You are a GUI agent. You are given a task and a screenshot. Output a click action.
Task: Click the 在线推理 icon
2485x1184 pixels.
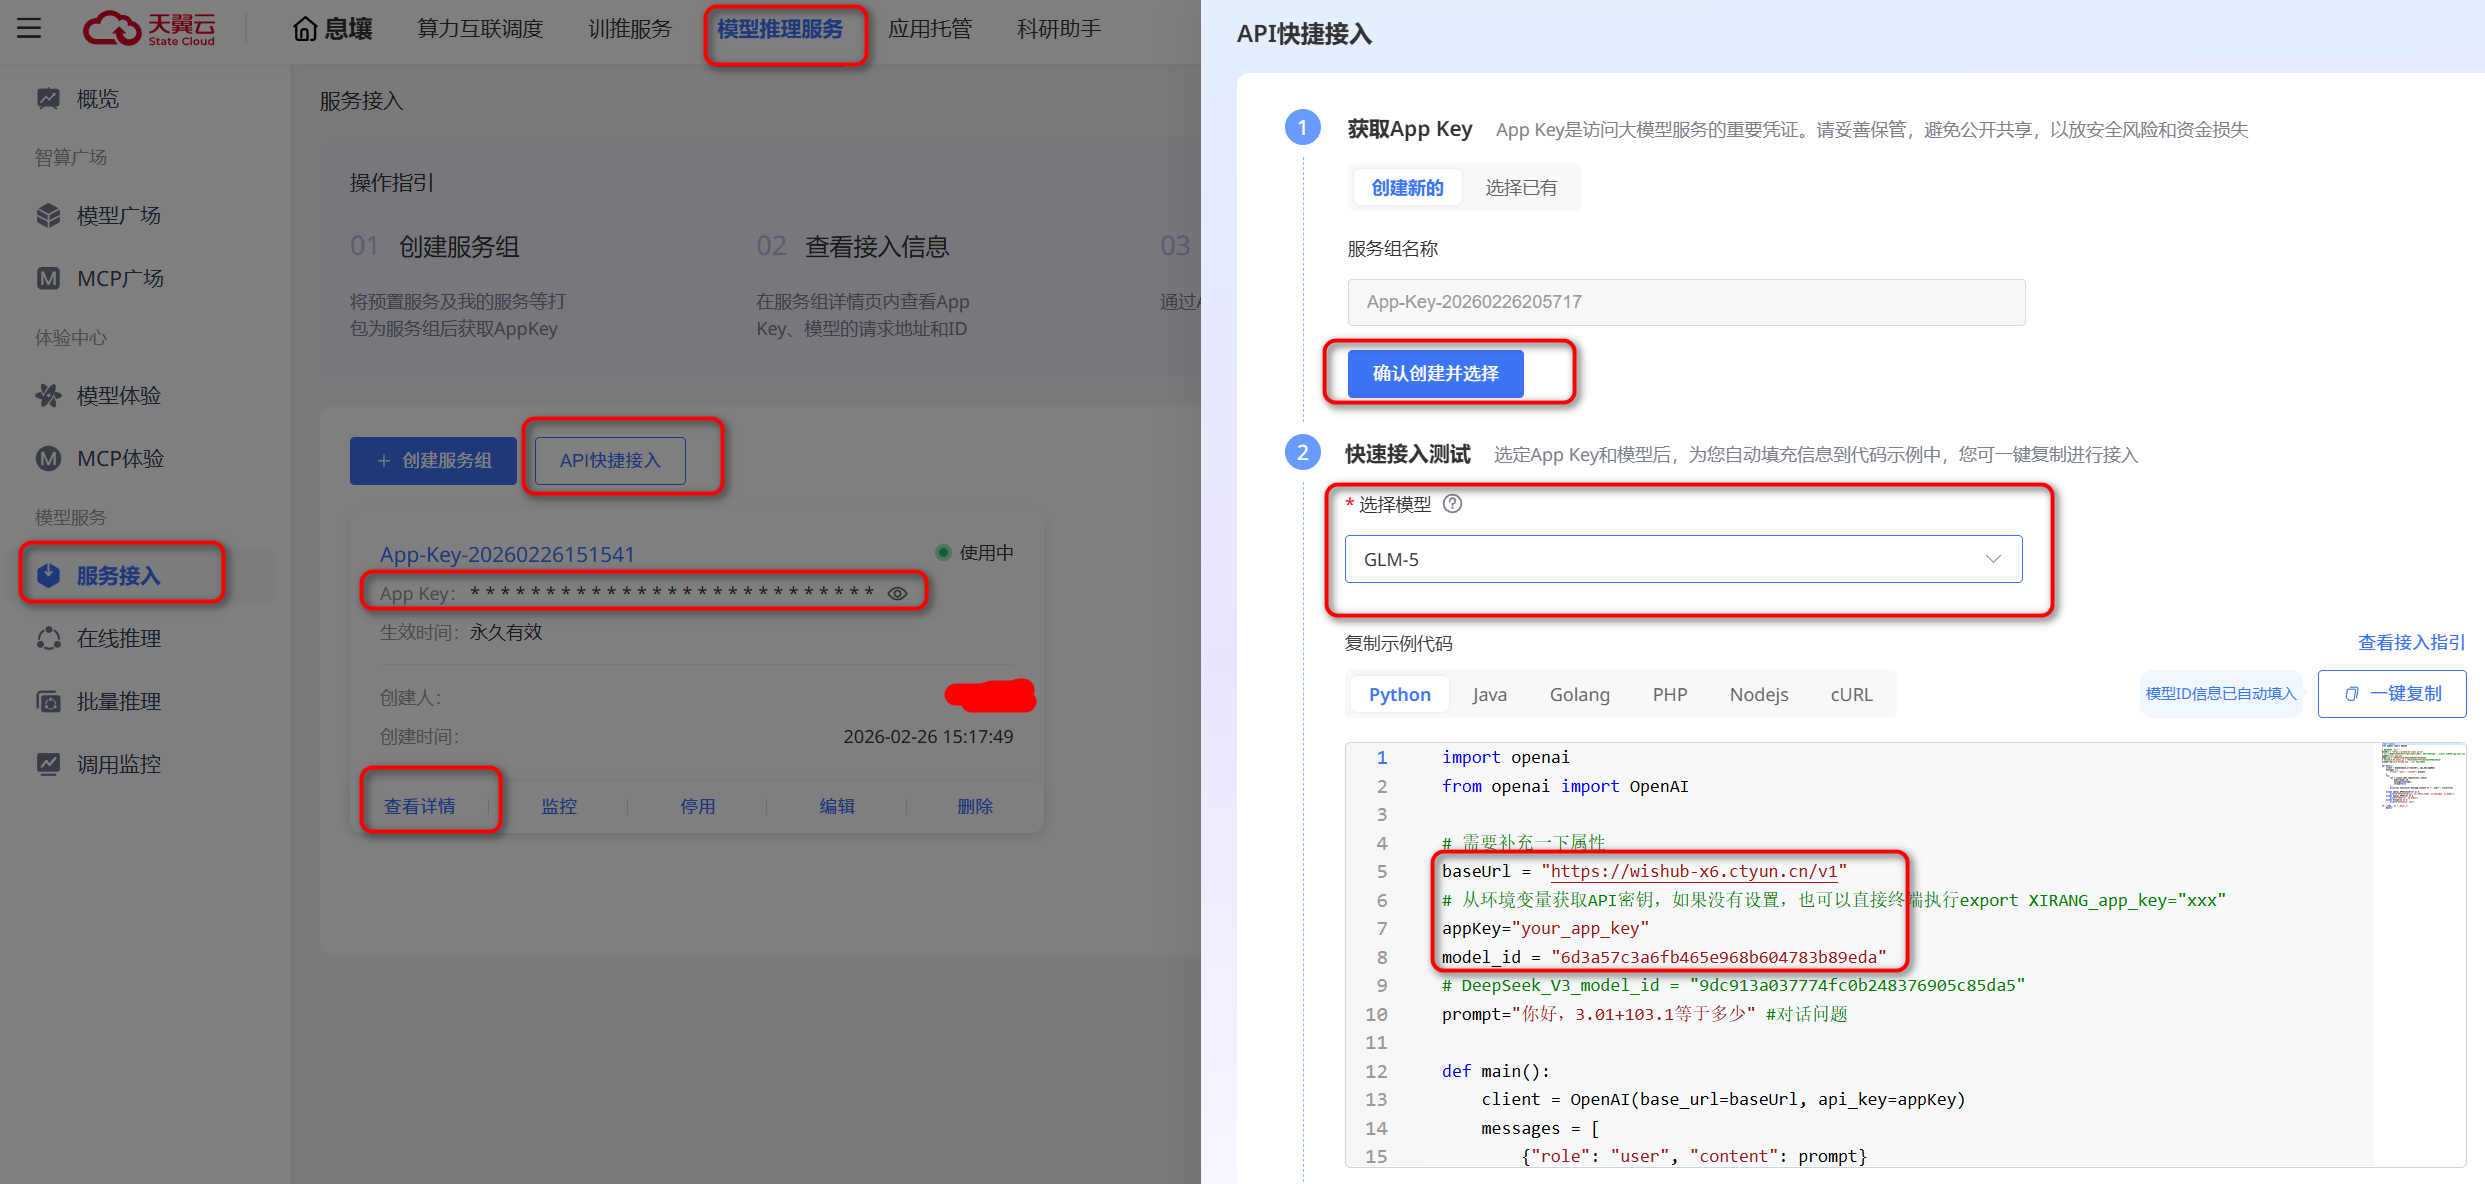tap(48, 639)
